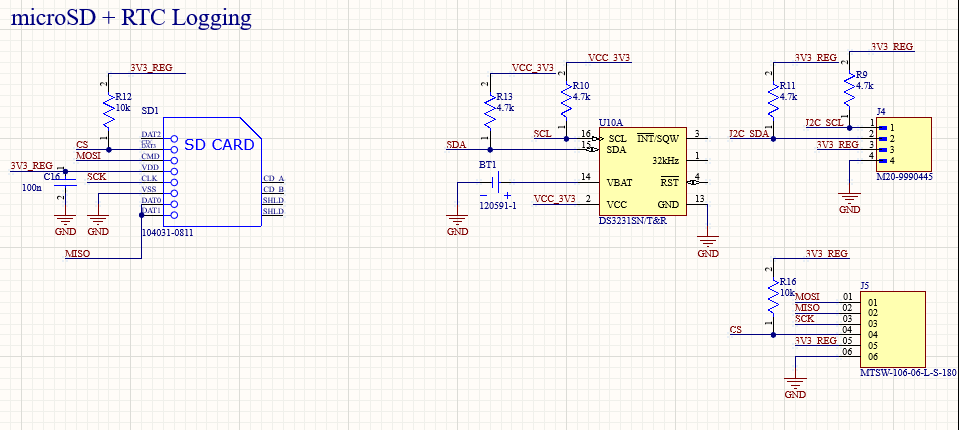Click the VBAT pin name on U10A
The width and height of the screenshot is (959, 430).
tap(620, 182)
